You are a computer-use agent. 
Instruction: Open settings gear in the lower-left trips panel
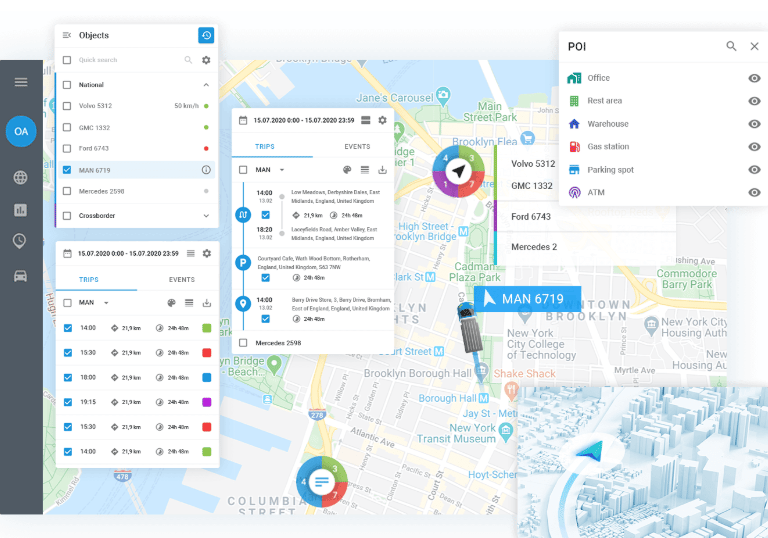pyautogui.click(x=207, y=253)
